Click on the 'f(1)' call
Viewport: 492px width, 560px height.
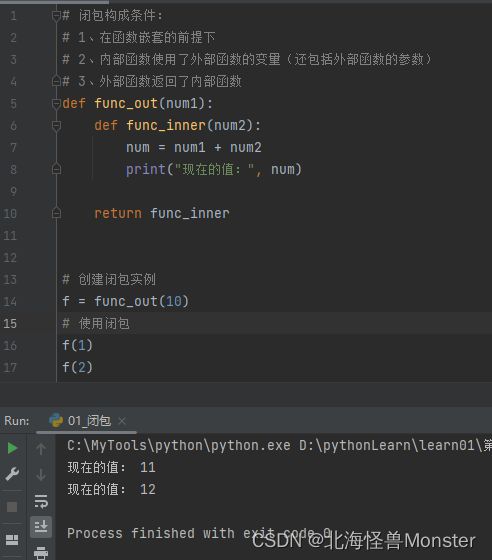[x=77, y=345]
